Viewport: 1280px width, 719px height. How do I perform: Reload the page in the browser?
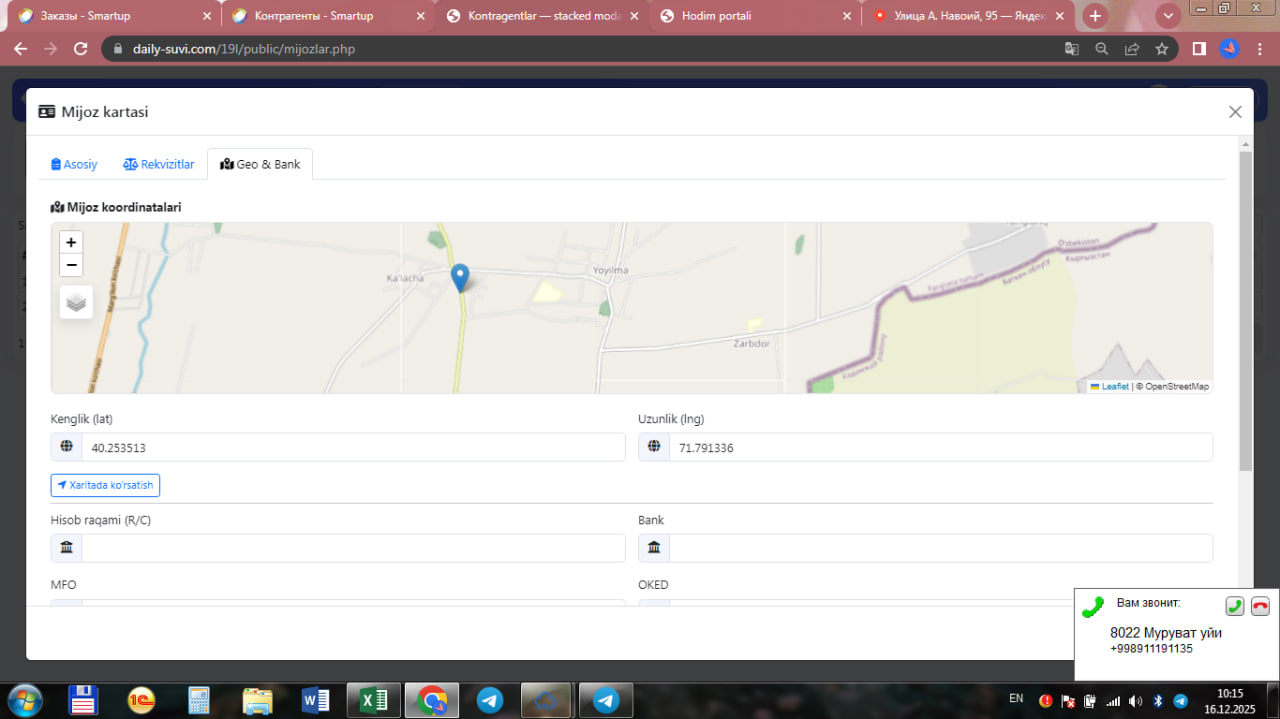point(81,49)
